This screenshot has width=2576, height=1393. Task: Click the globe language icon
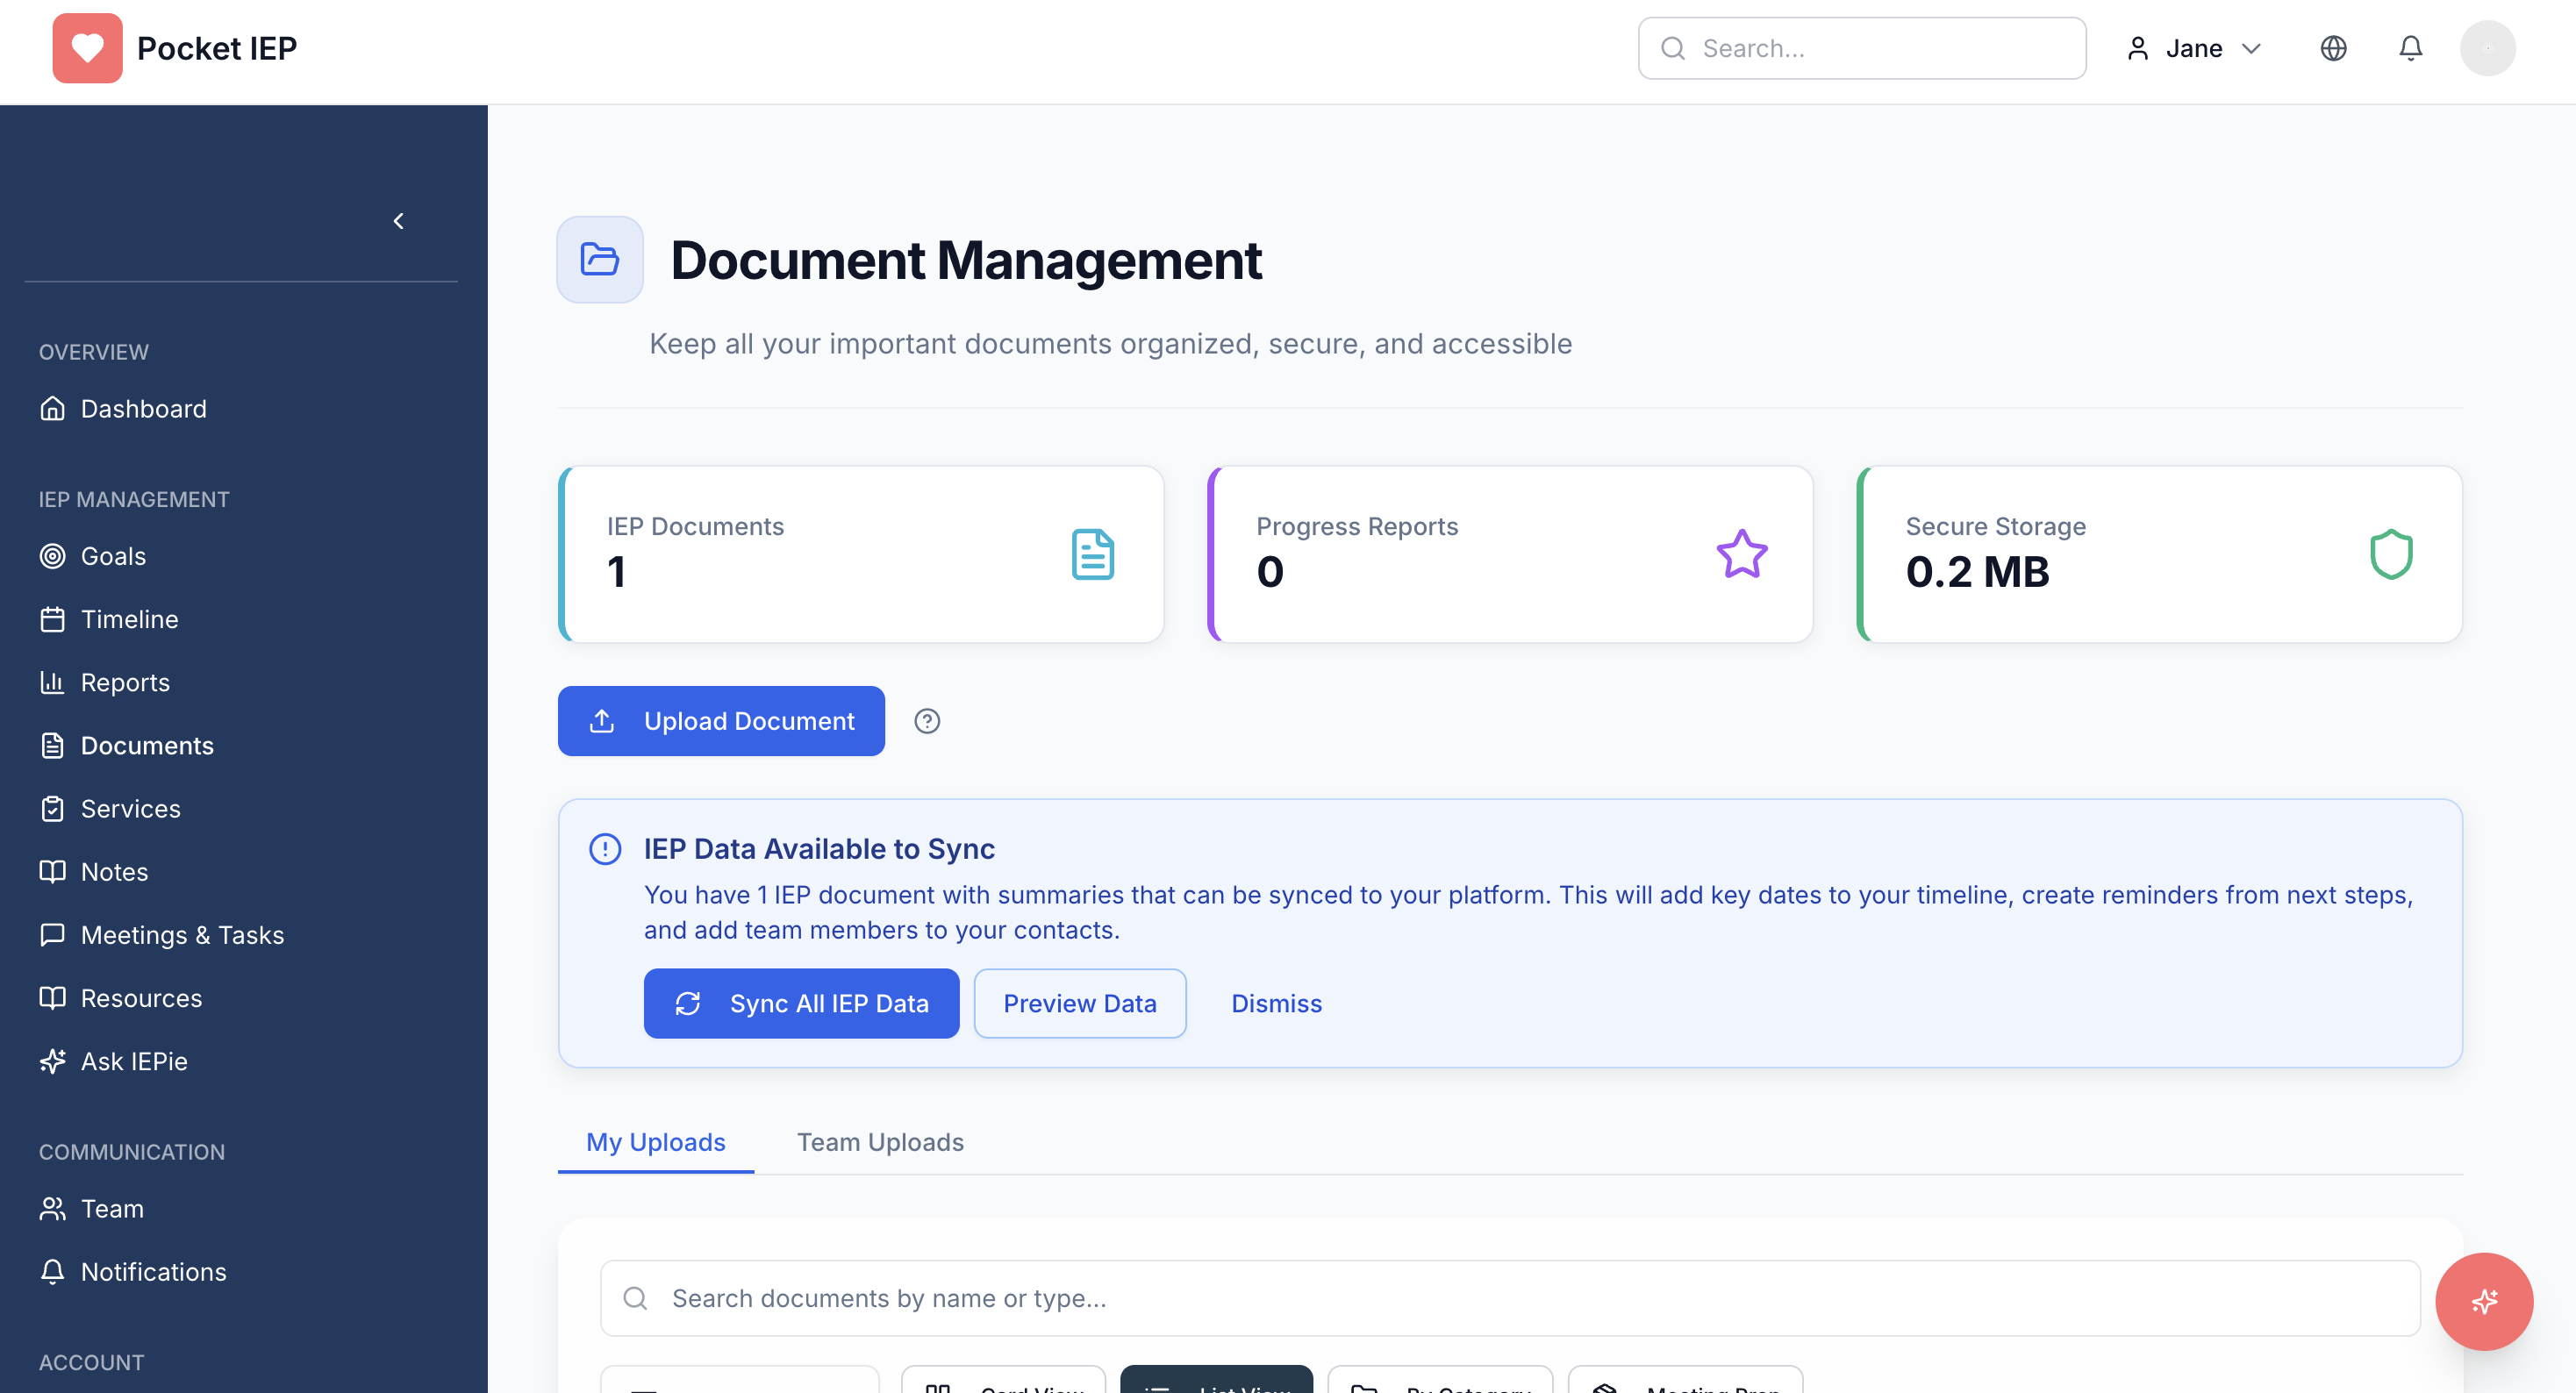[2334, 47]
